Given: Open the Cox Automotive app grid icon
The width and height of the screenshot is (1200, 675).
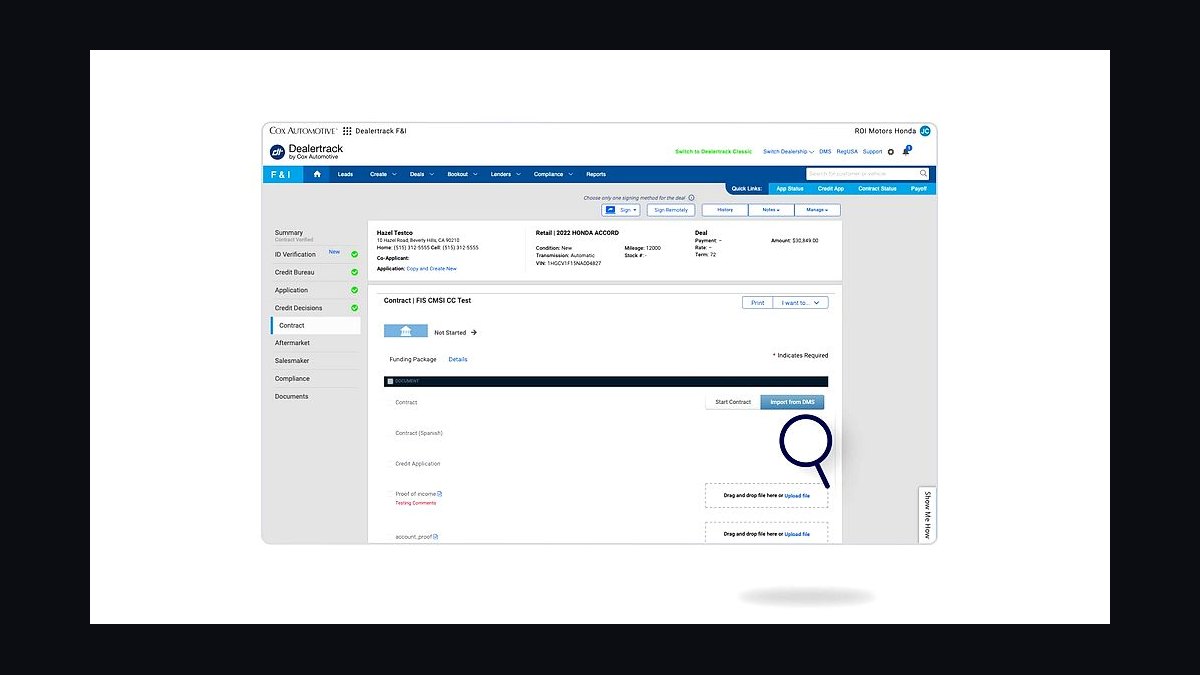Looking at the screenshot, I should tap(347, 131).
